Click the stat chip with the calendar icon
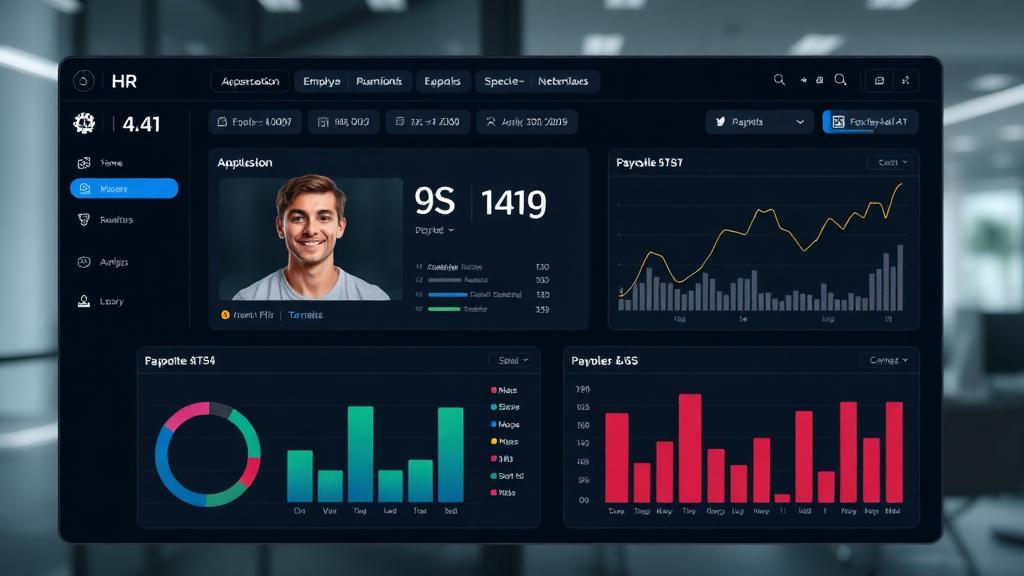Screen dimensions: 1024x576 [x=428, y=121]
